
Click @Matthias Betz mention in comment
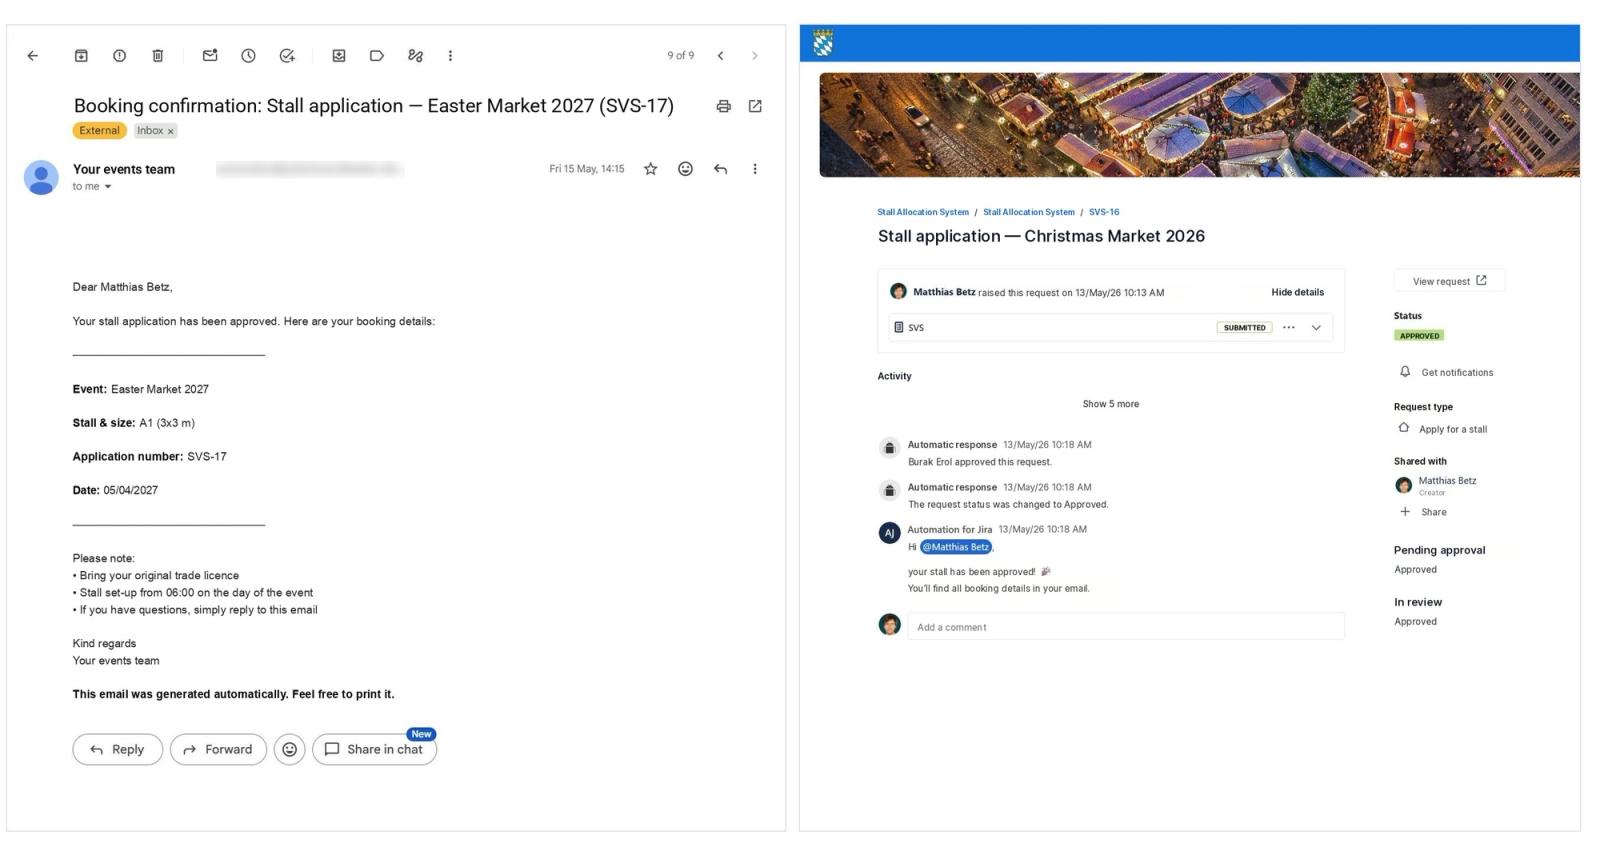tap(955, 547)
